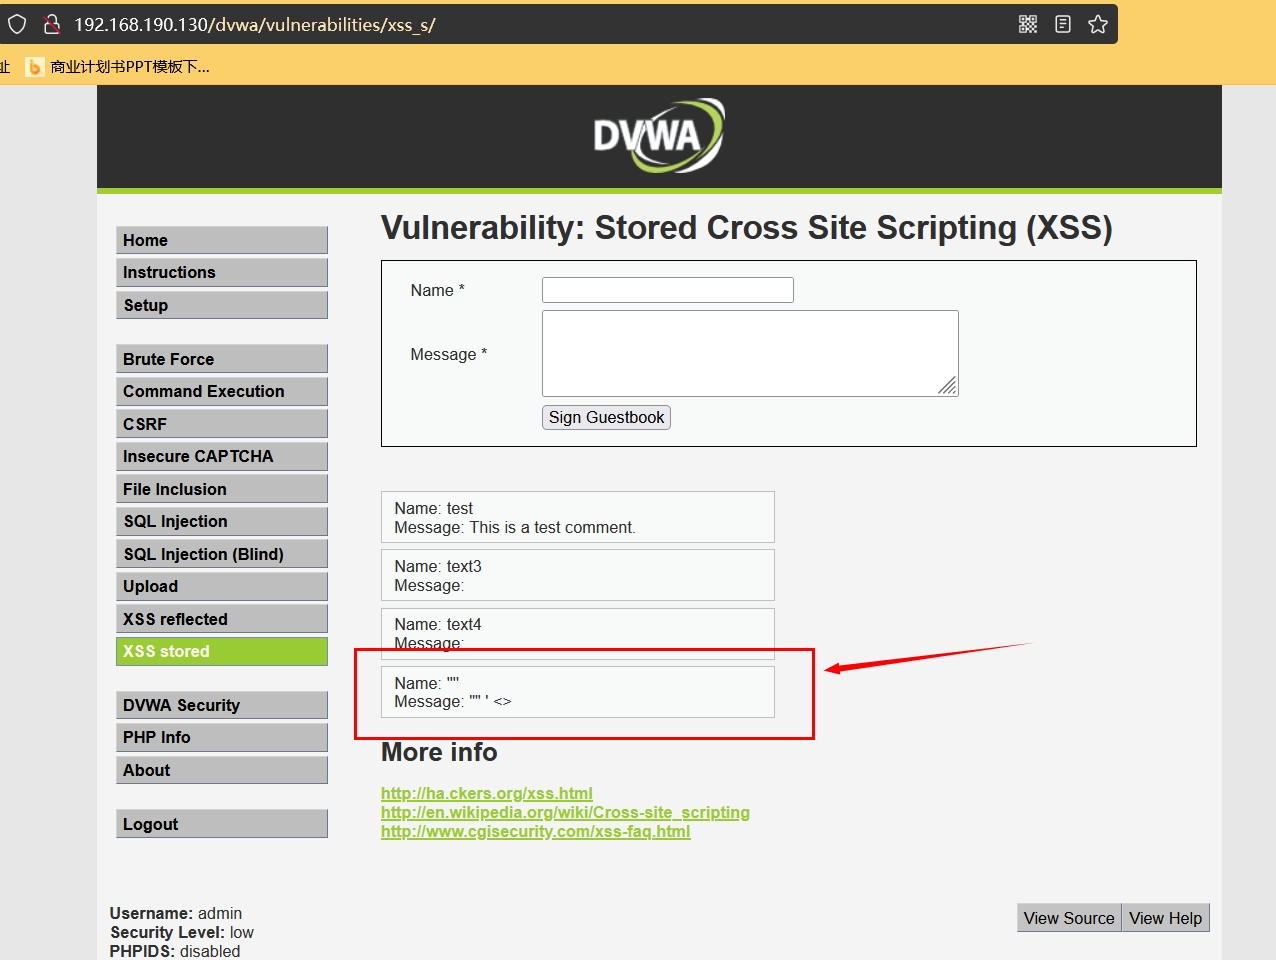This screenshot has width=1276, height=960.
Task: Select the 'Name: test' guestbook entry
Action: point(578,517)
